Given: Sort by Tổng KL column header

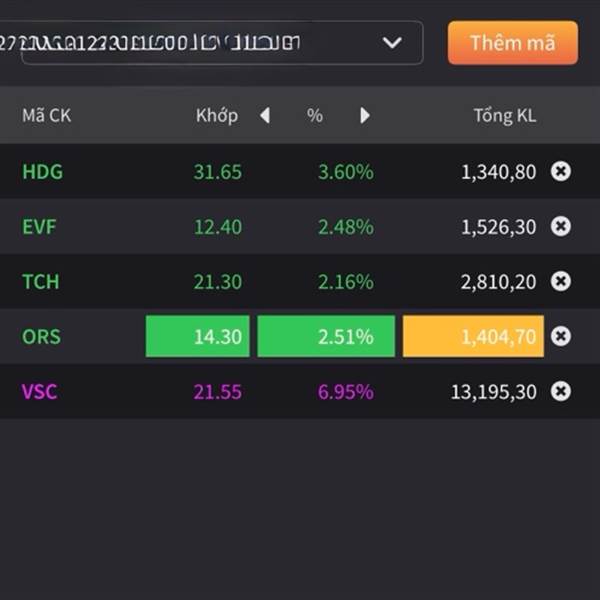Looking at the screenshot, I should [x=504, y=115].
